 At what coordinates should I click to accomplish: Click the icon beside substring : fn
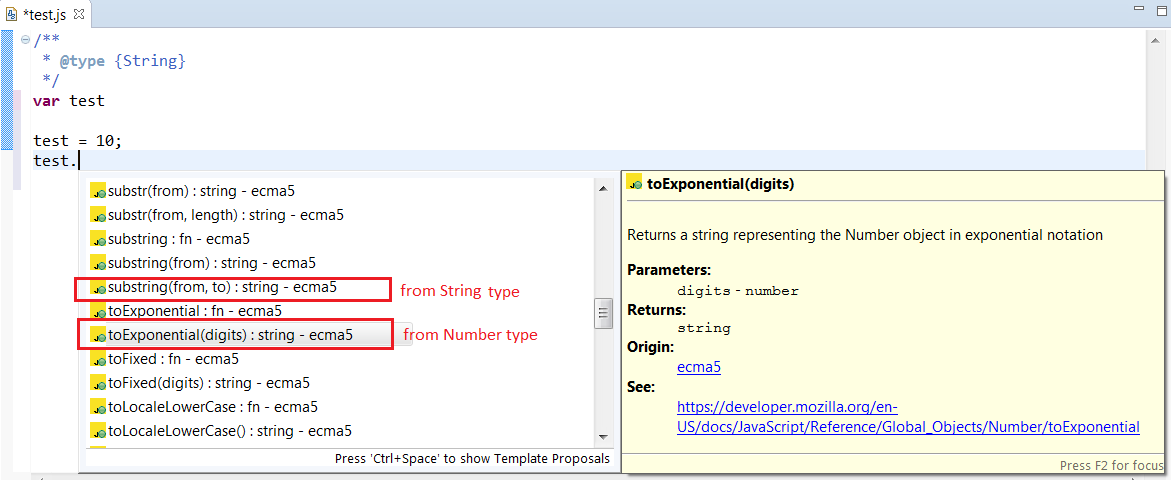(98, 239)
